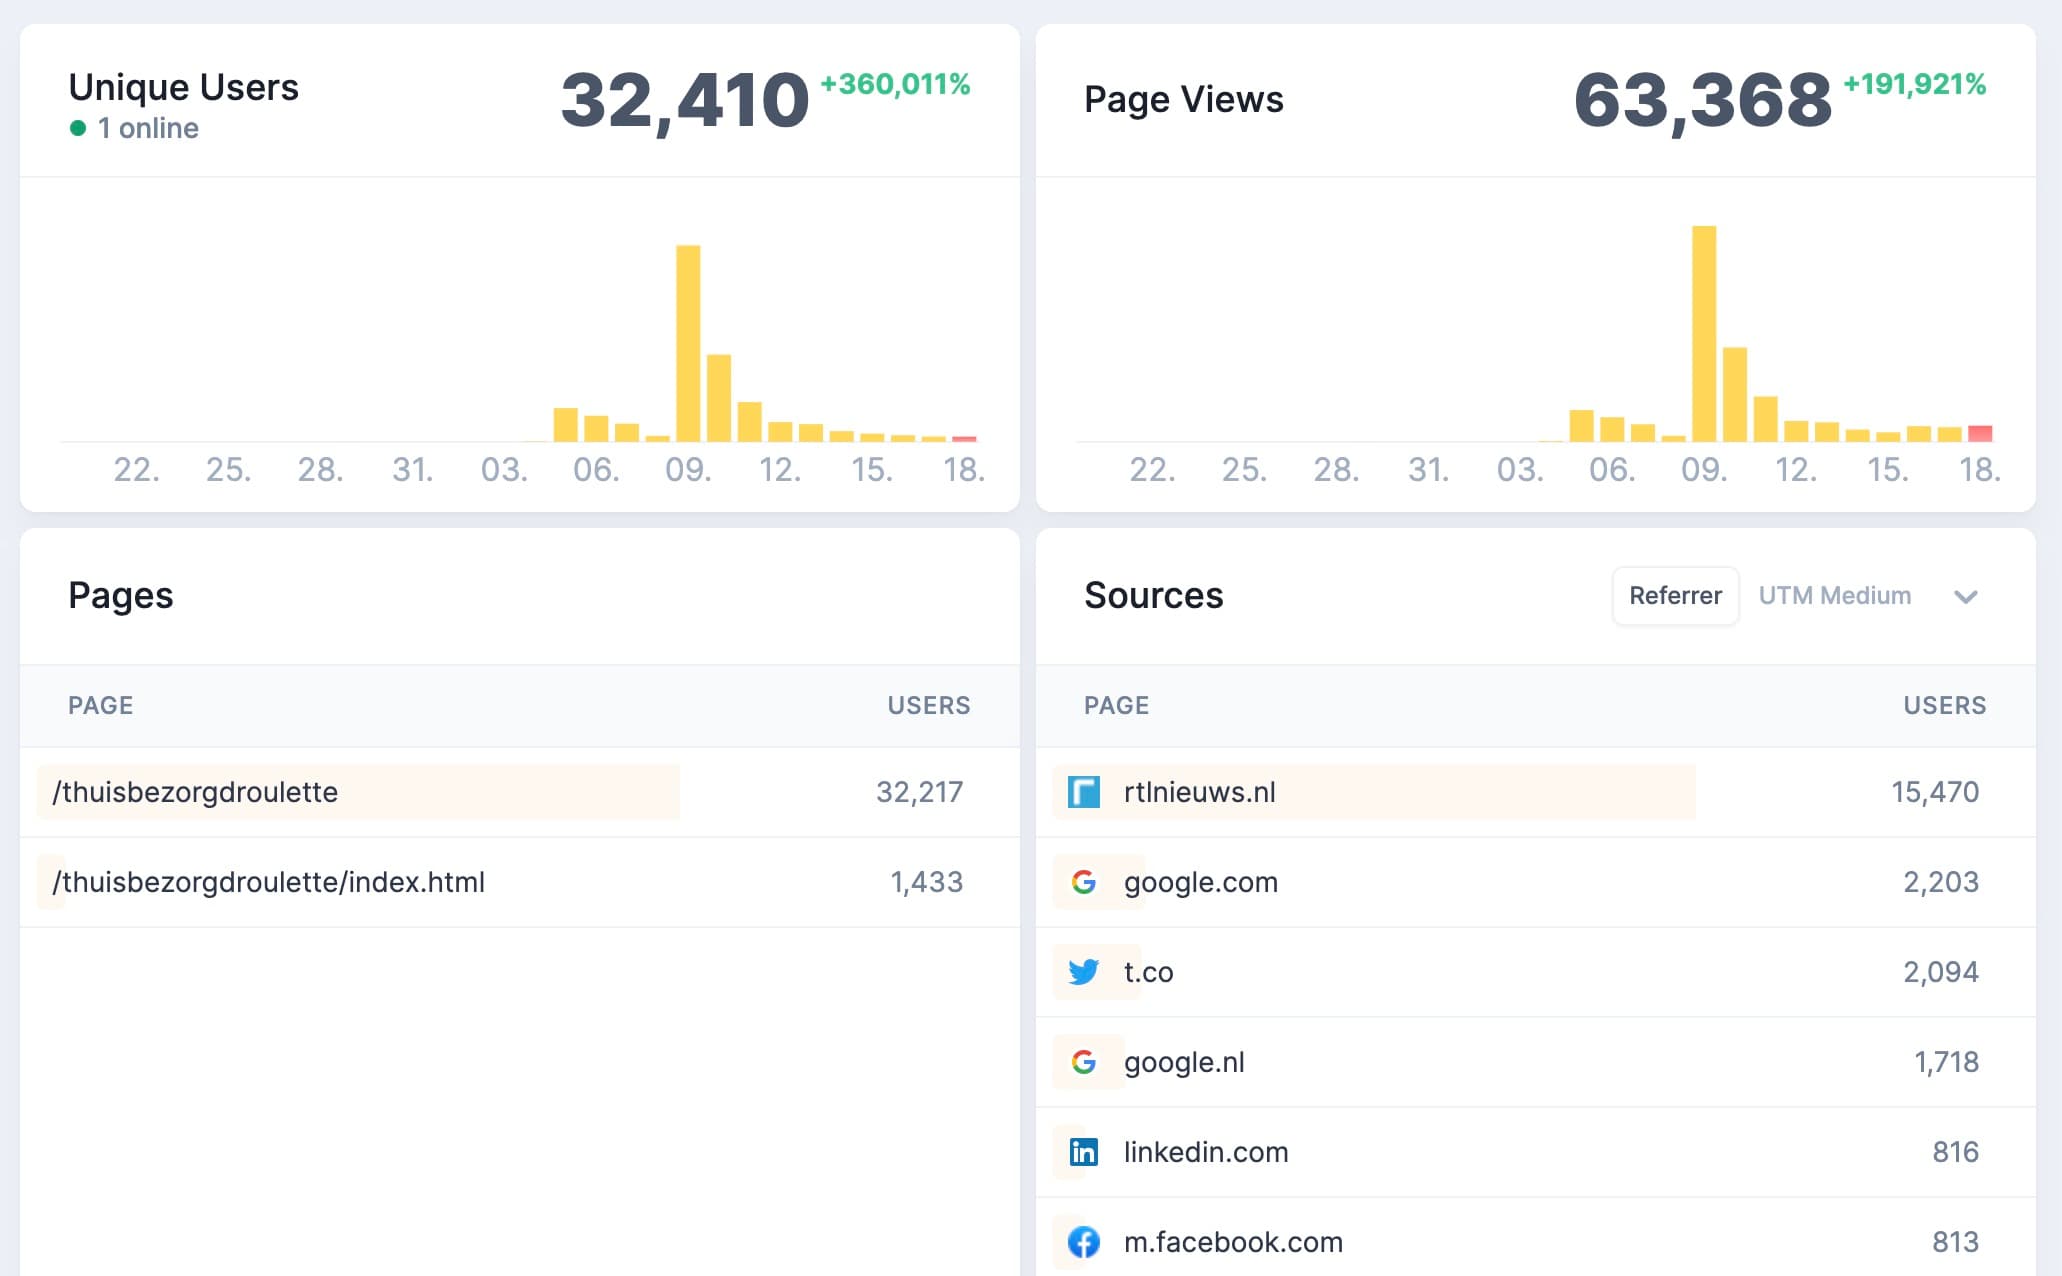Select the Google icon next to google.com
This screenshot has height=1276, width=2062.
(1085, 882)
